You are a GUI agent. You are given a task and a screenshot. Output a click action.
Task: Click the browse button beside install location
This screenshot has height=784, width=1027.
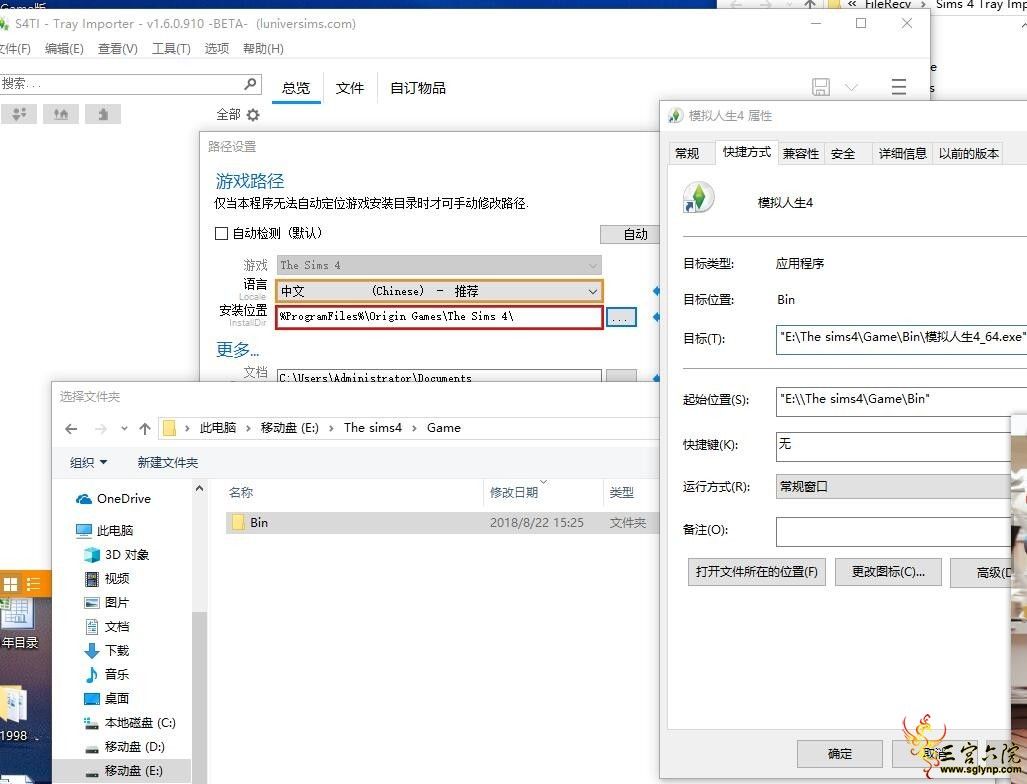pyautogui.click(x=621, y=317)
